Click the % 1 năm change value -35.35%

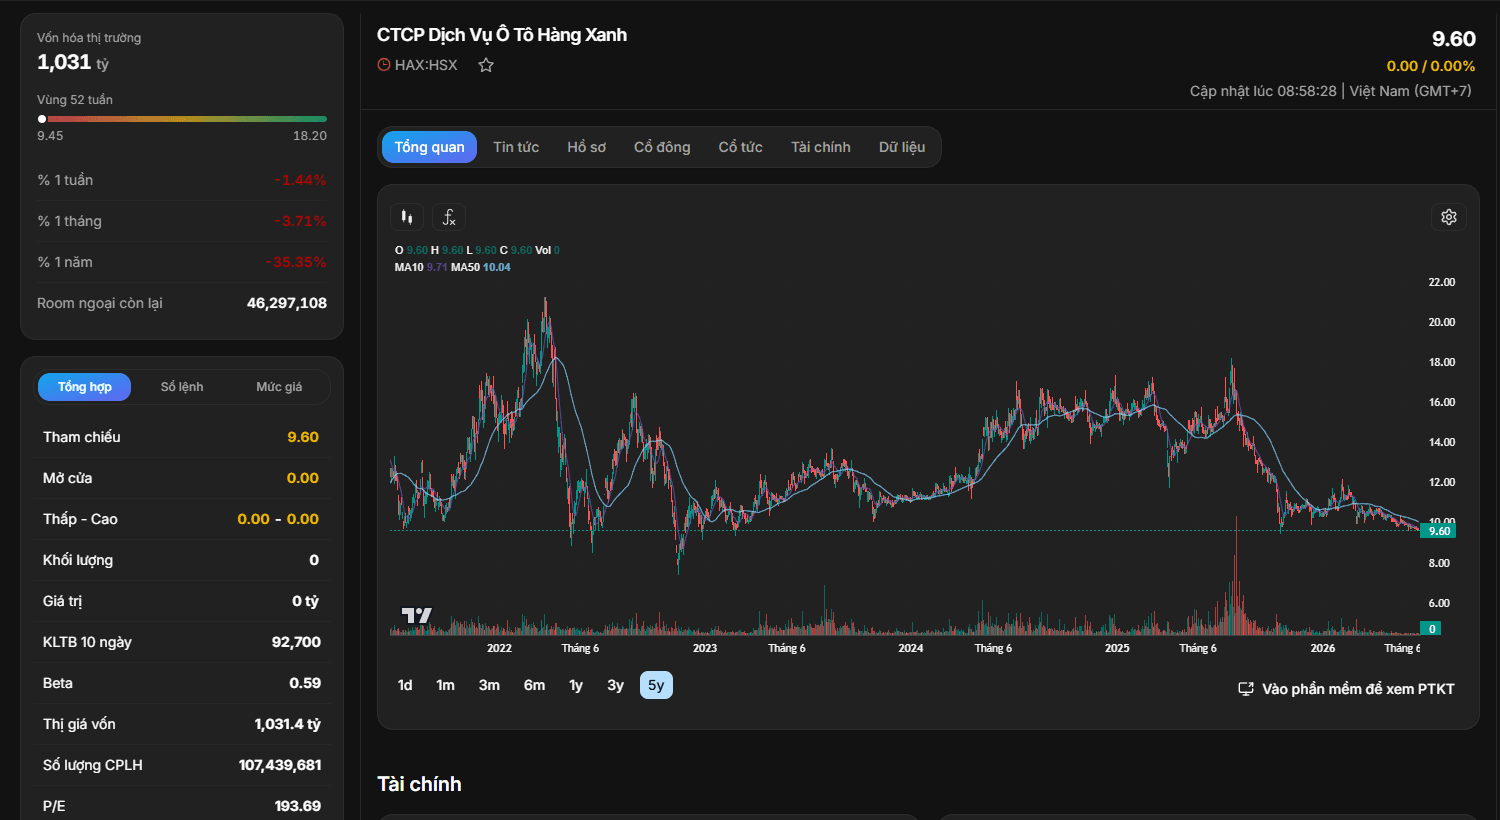pyautogui.click(x=296, y=262)
